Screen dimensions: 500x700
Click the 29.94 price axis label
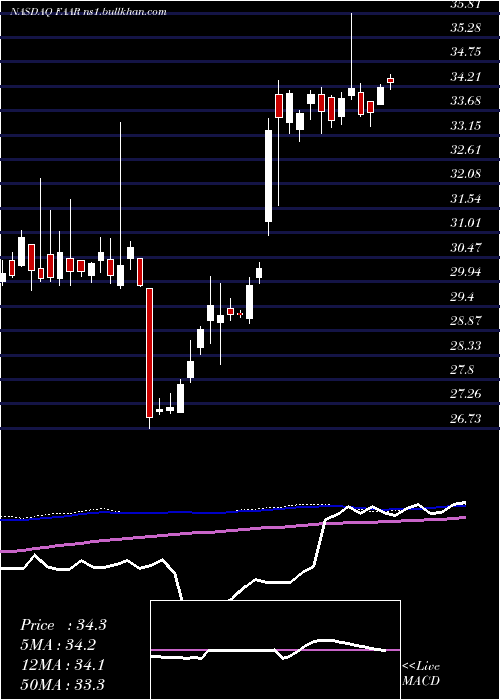pyautogui.click(x=465, y=272)
